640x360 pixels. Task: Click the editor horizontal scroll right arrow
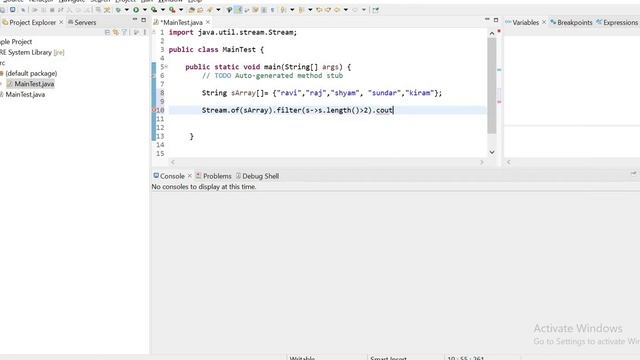click(x=482, y=162)
